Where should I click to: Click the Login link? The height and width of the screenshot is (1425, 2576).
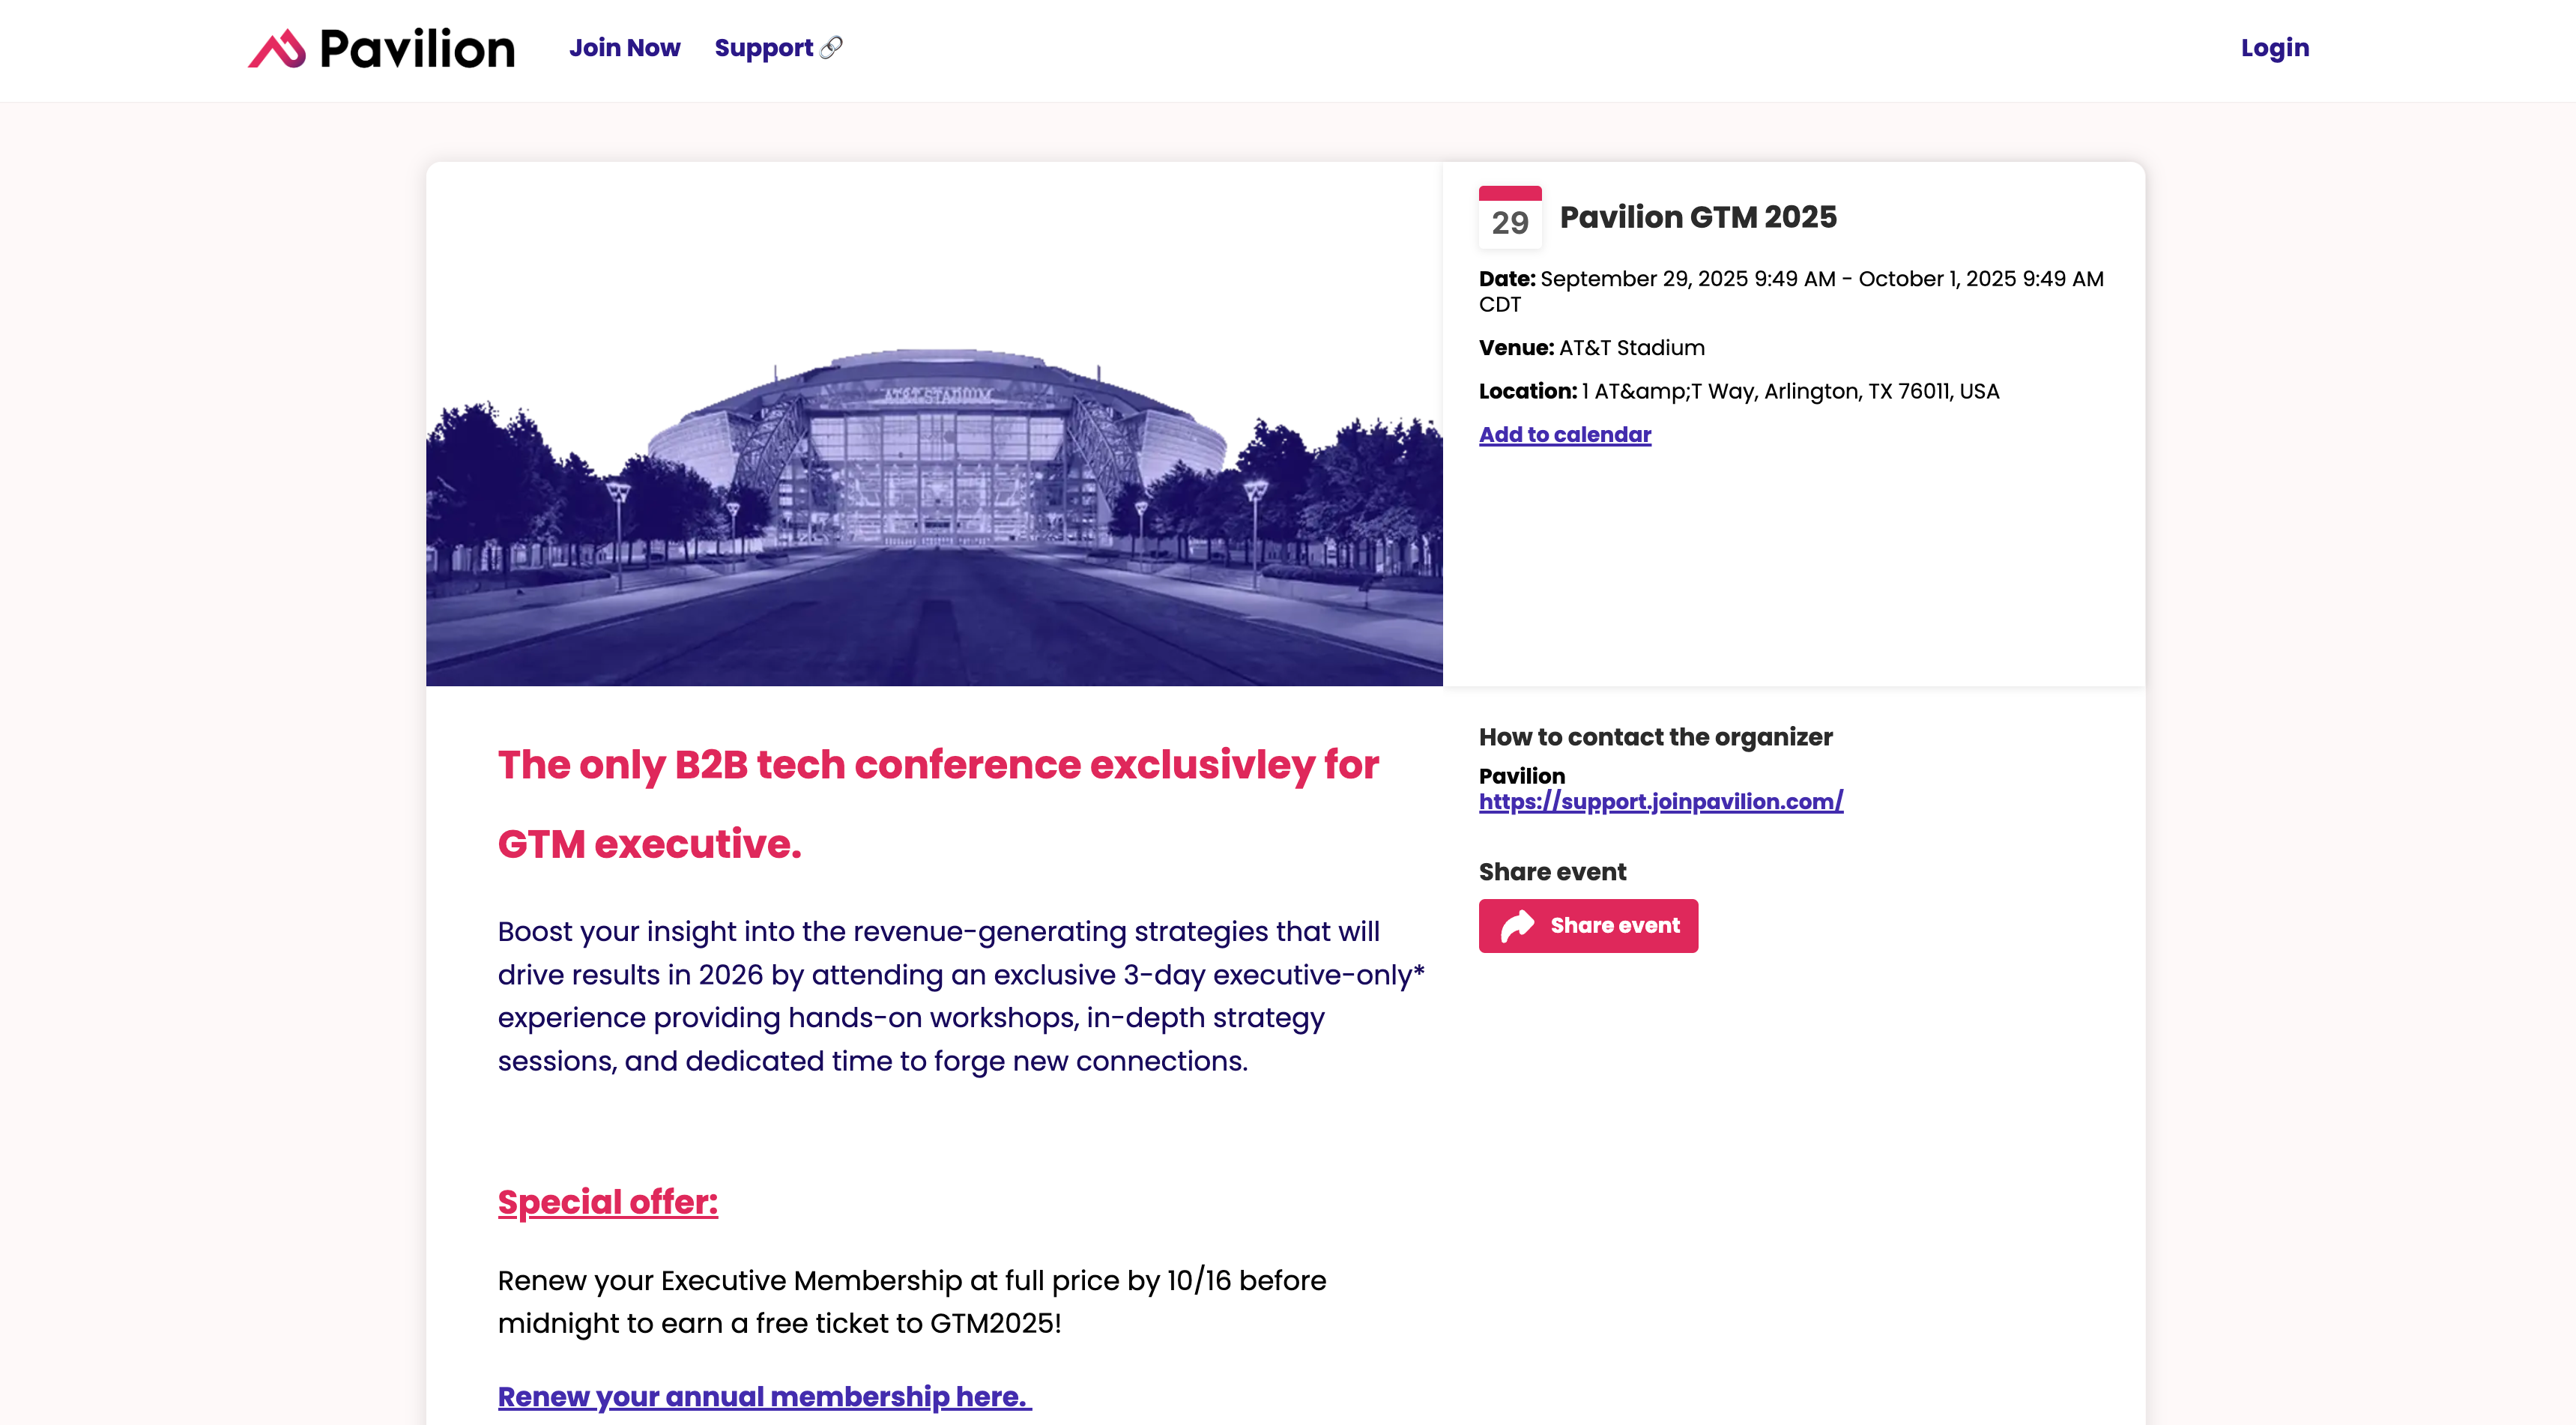point(2274,47)
